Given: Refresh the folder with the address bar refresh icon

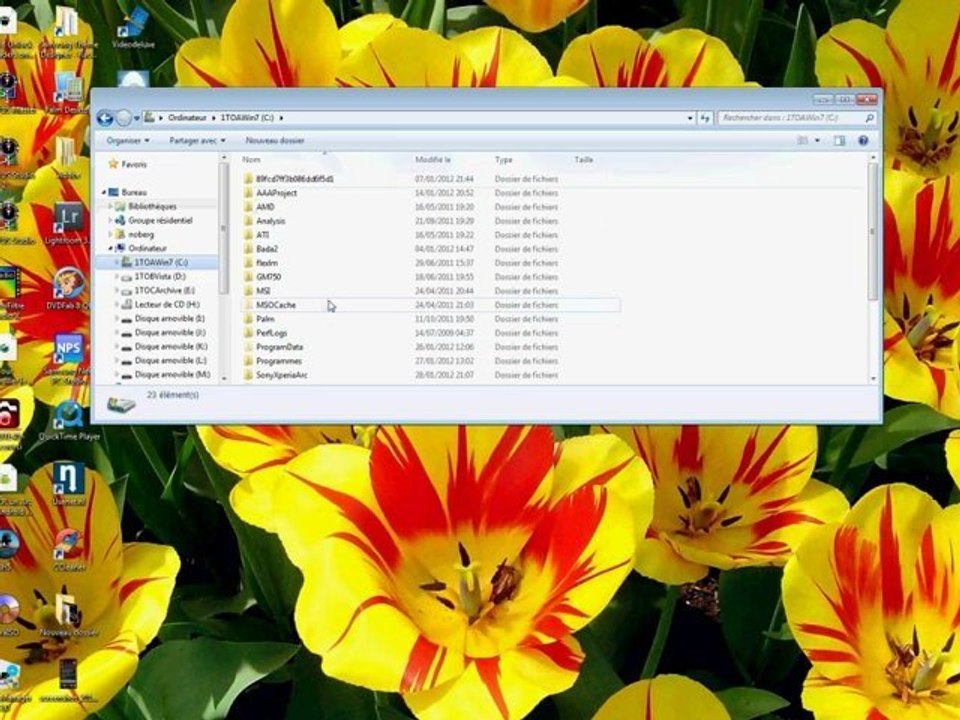Looking at the screenshot, I should [x=705, y=118].
